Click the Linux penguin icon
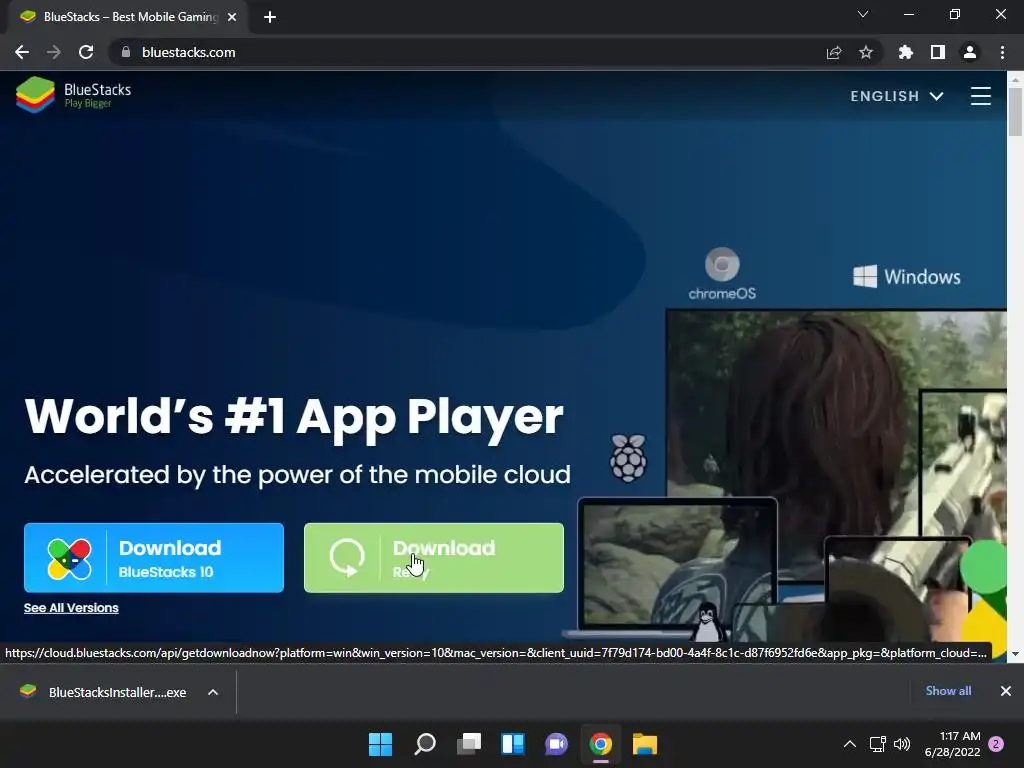1024x768 pixels. [707, 622]
